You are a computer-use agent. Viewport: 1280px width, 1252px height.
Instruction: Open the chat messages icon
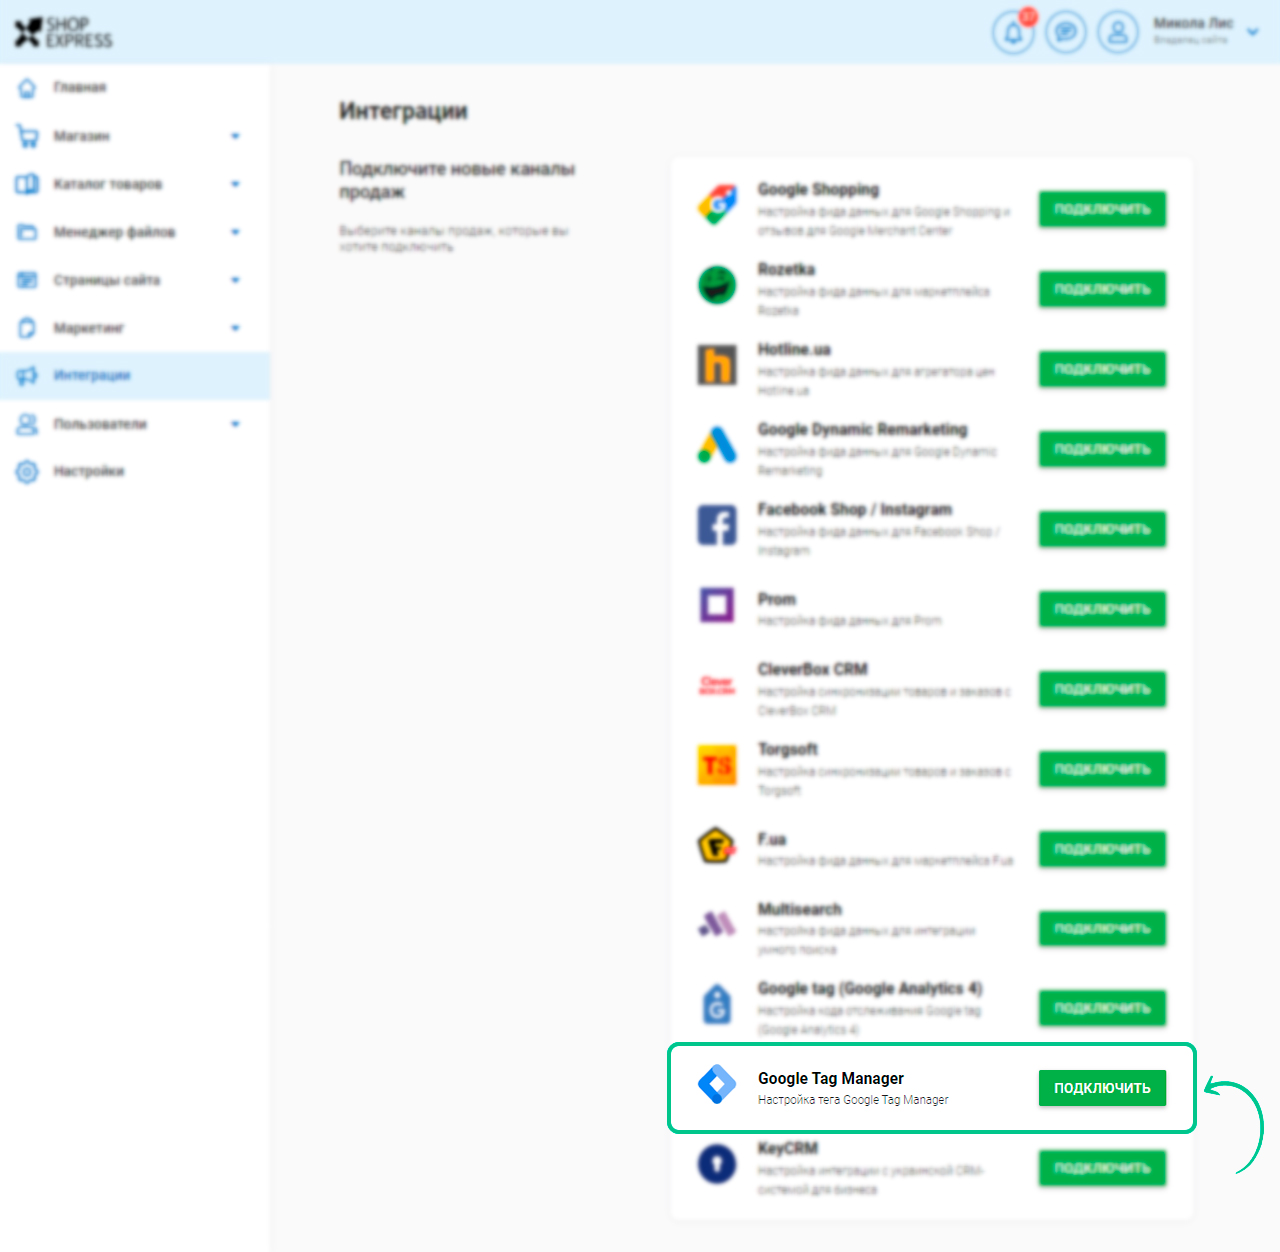[1066, 33]
